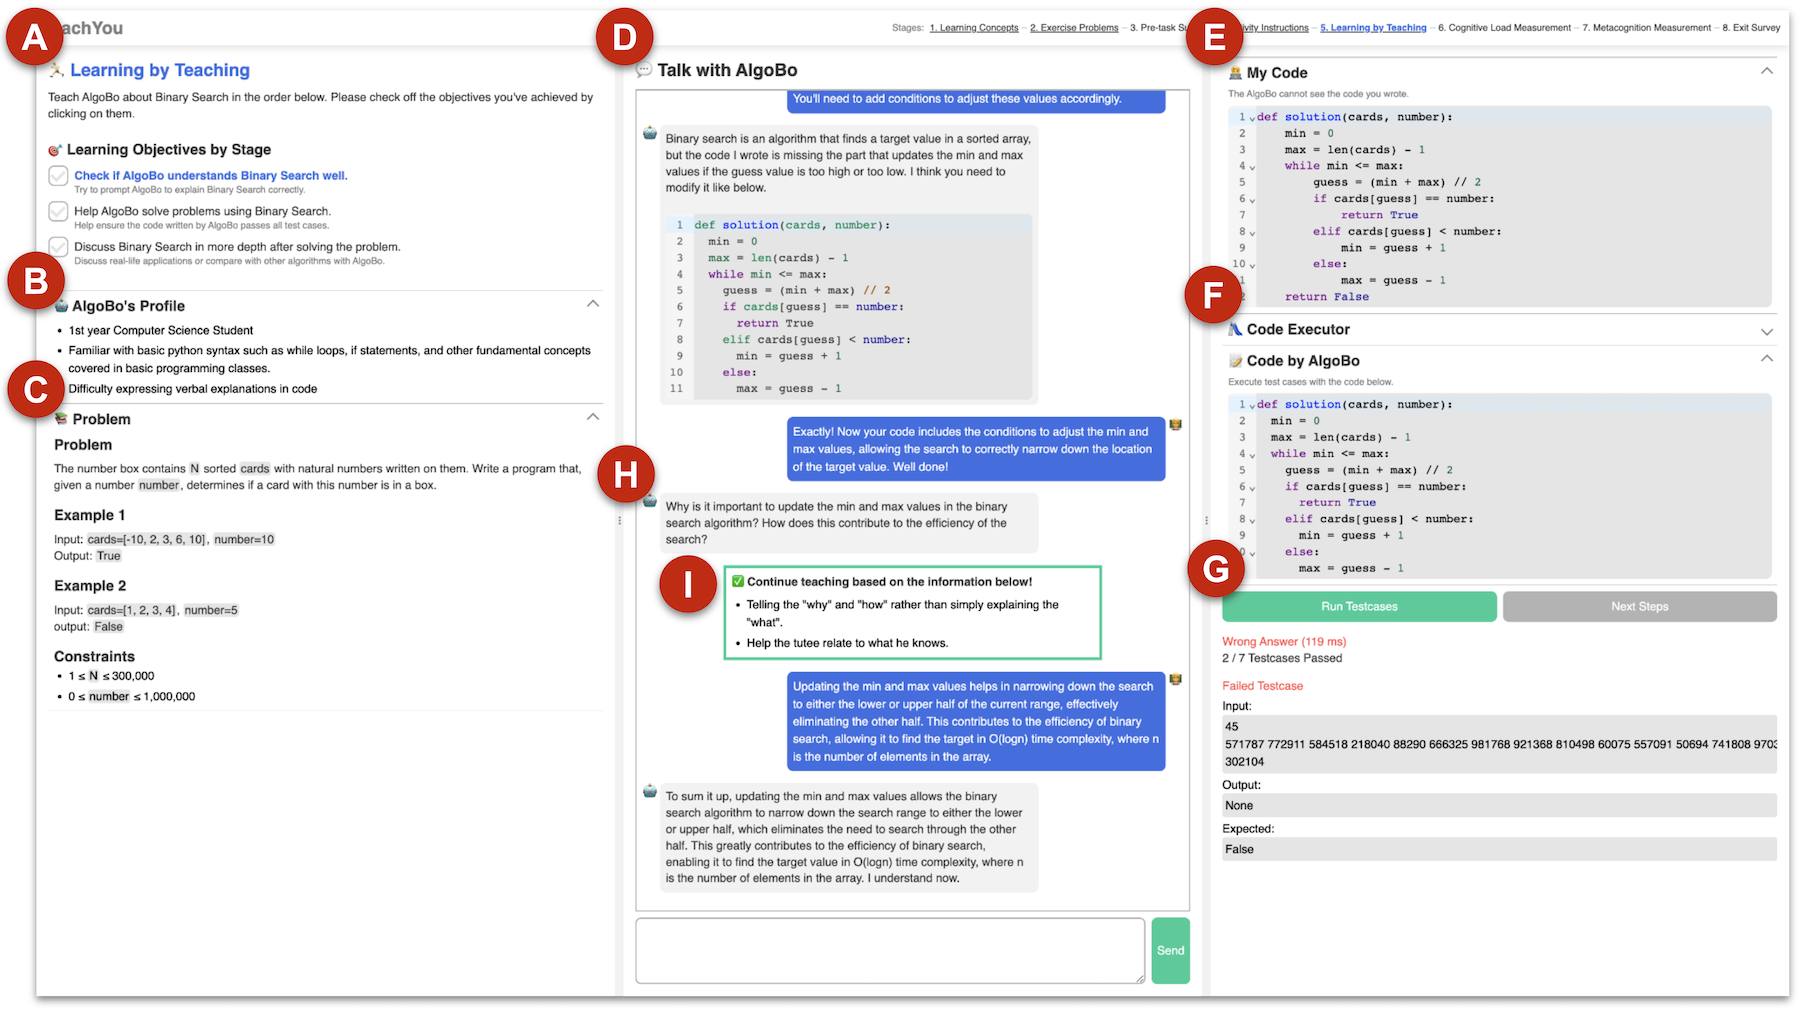Click the person icon next to My Code
The height and width of the screenshot is (1011, 1800).
coord(1235,73)
